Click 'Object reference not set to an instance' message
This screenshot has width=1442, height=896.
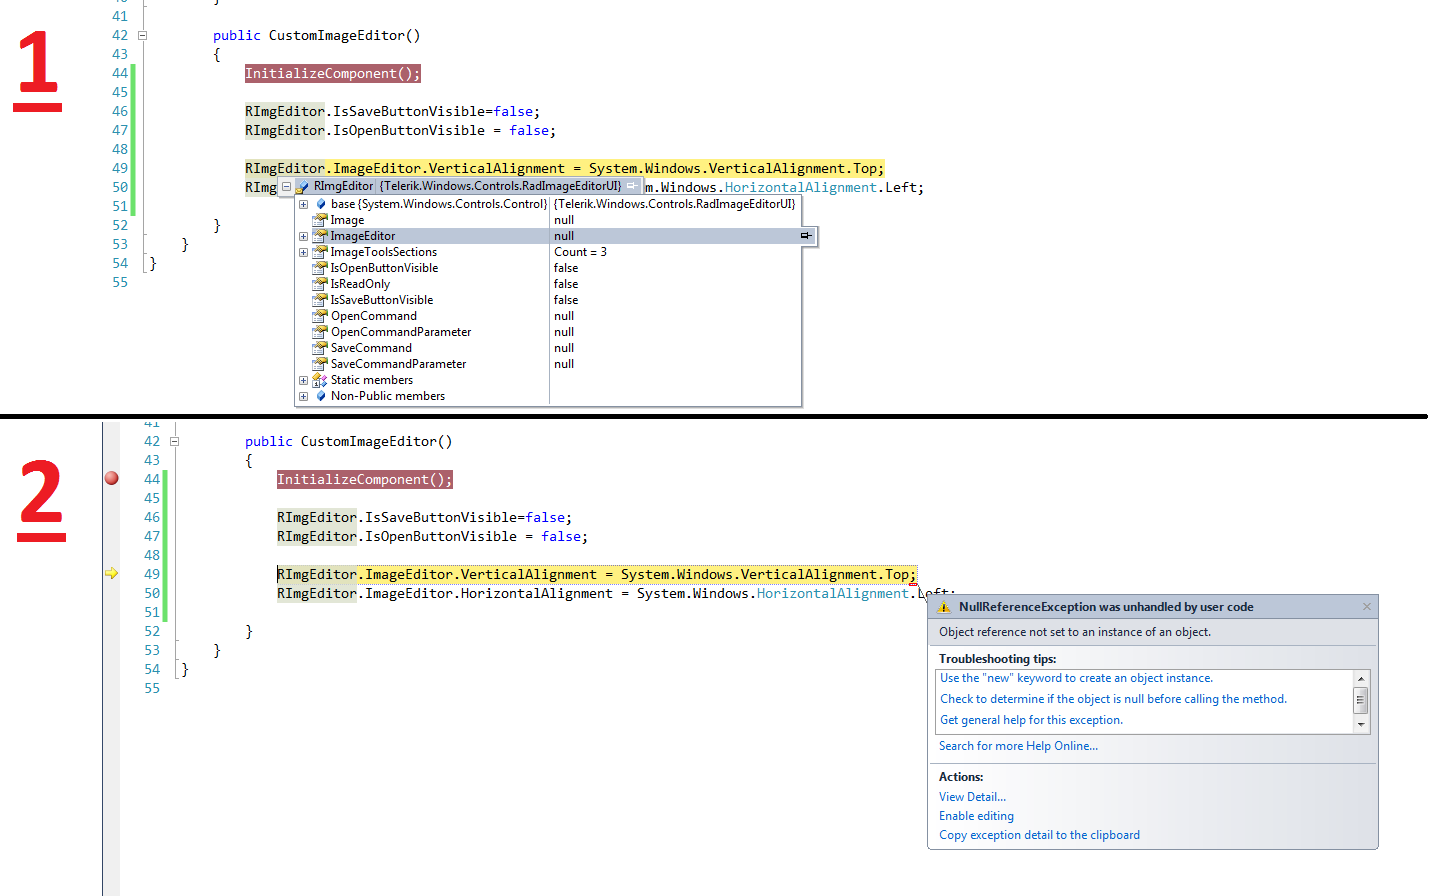point(1075,632)
